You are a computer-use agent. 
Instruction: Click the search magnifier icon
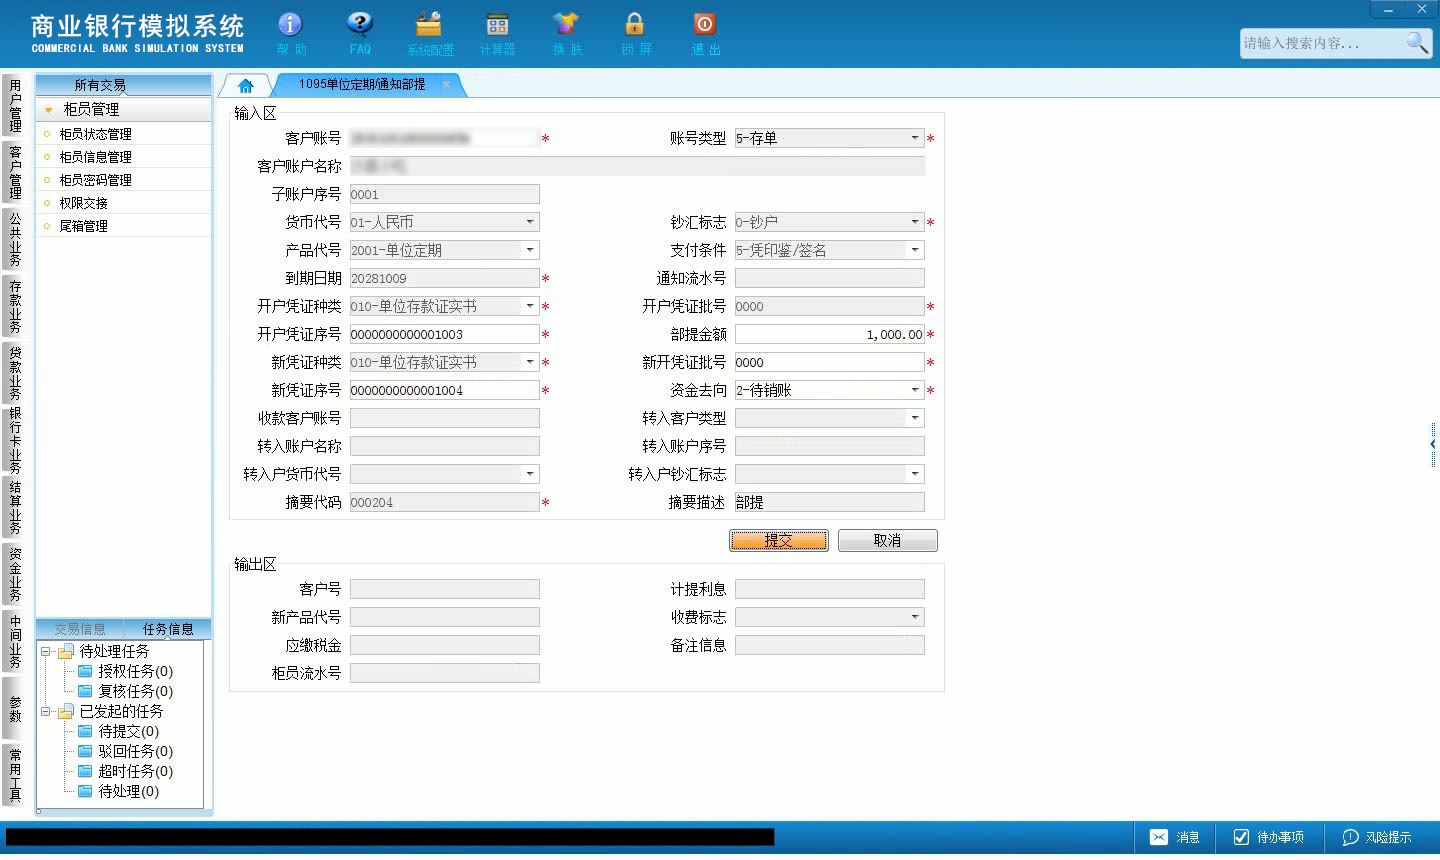1417,43
